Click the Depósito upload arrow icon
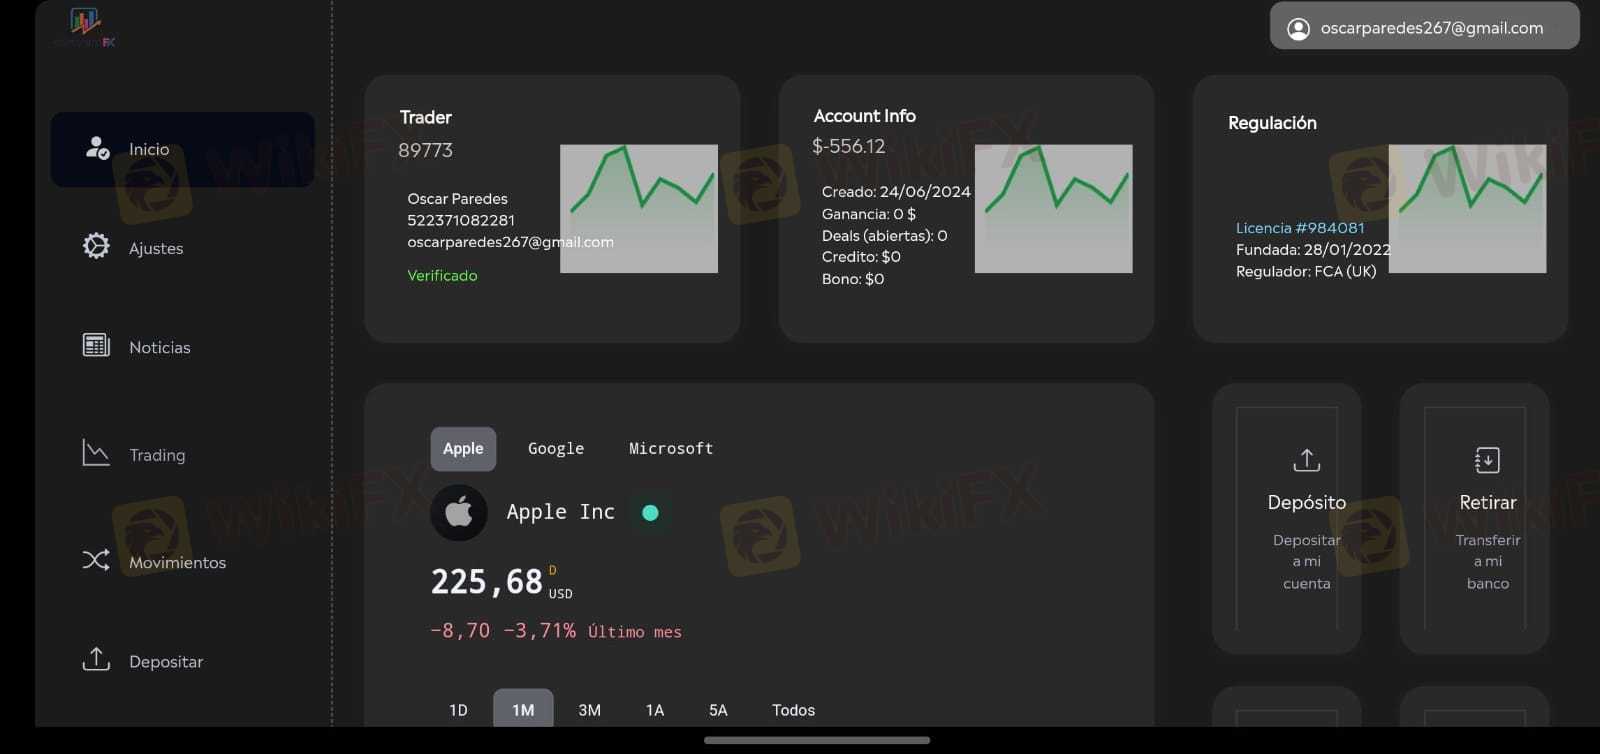 (1306, 460)
